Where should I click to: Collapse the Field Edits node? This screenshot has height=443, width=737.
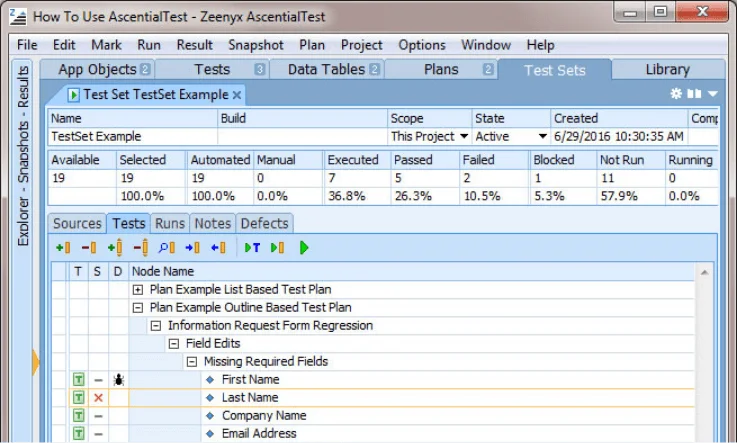(x=173, y=344)
